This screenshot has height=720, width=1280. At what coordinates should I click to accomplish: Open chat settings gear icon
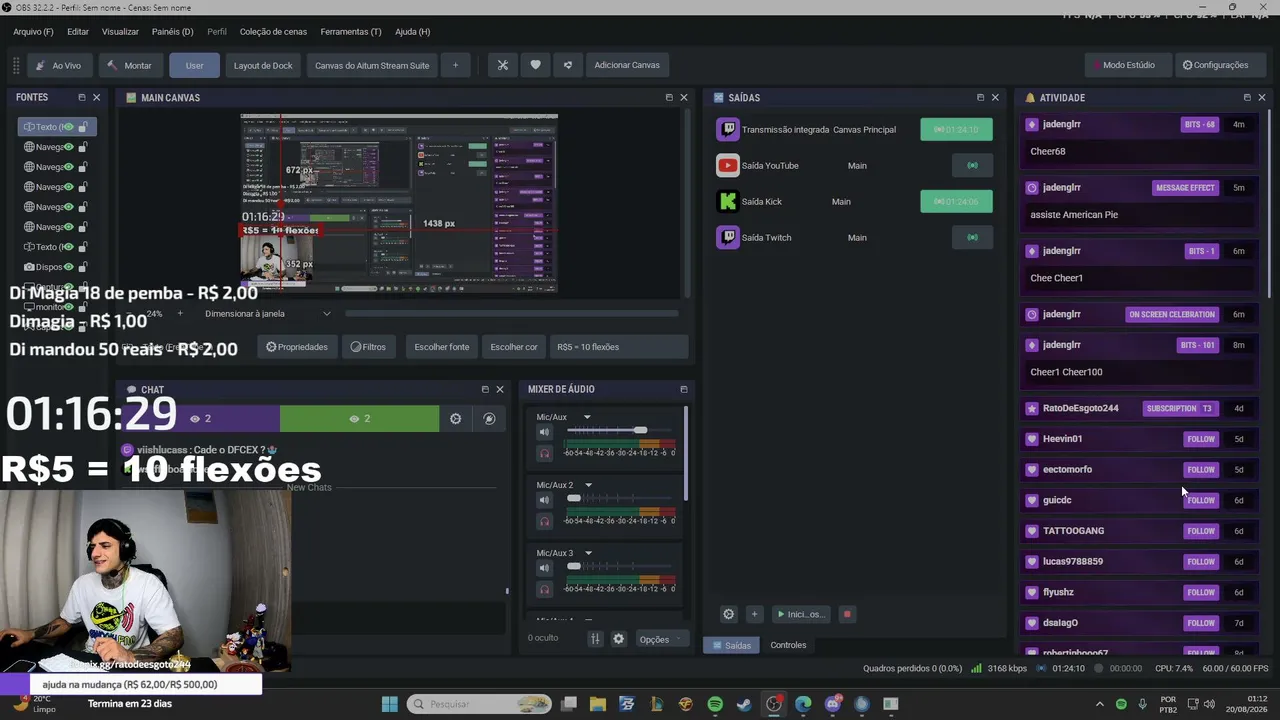click(455, 418)
